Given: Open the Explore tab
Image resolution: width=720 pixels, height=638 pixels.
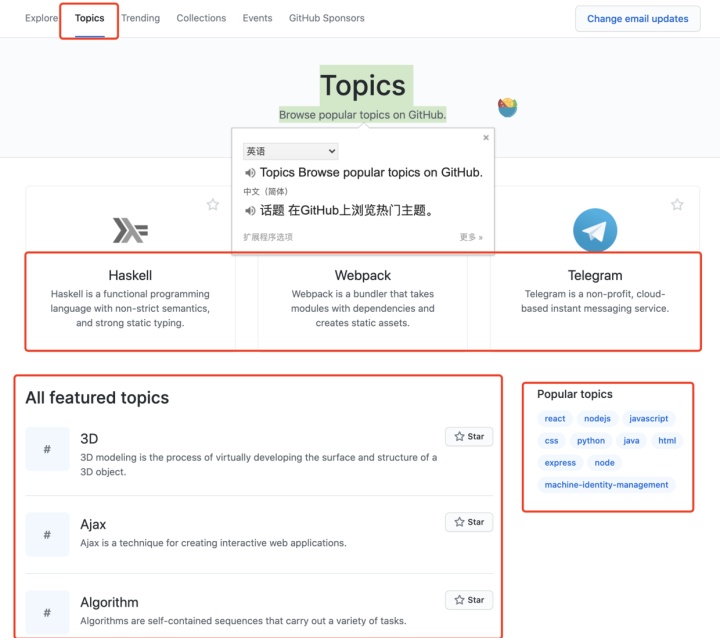Looking at the screenshot, I should click(x=41, y=18).
